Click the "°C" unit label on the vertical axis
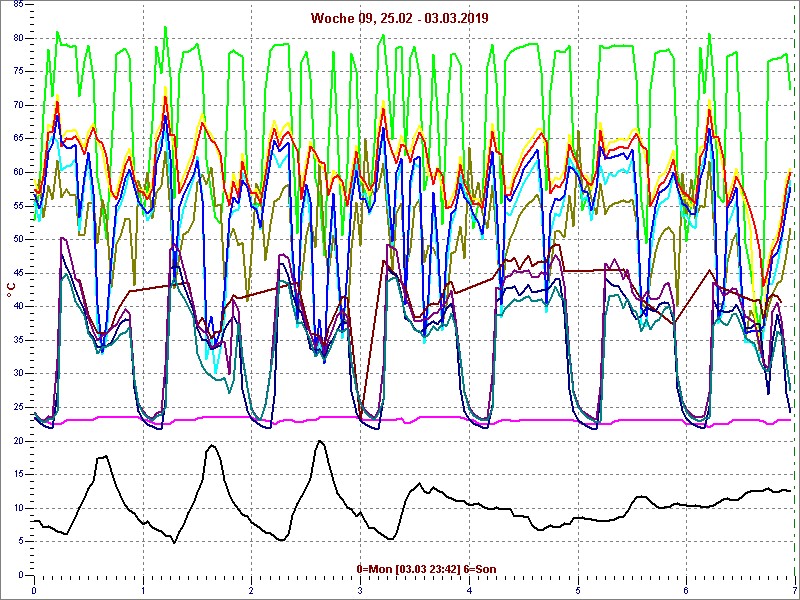 [10, 290]
